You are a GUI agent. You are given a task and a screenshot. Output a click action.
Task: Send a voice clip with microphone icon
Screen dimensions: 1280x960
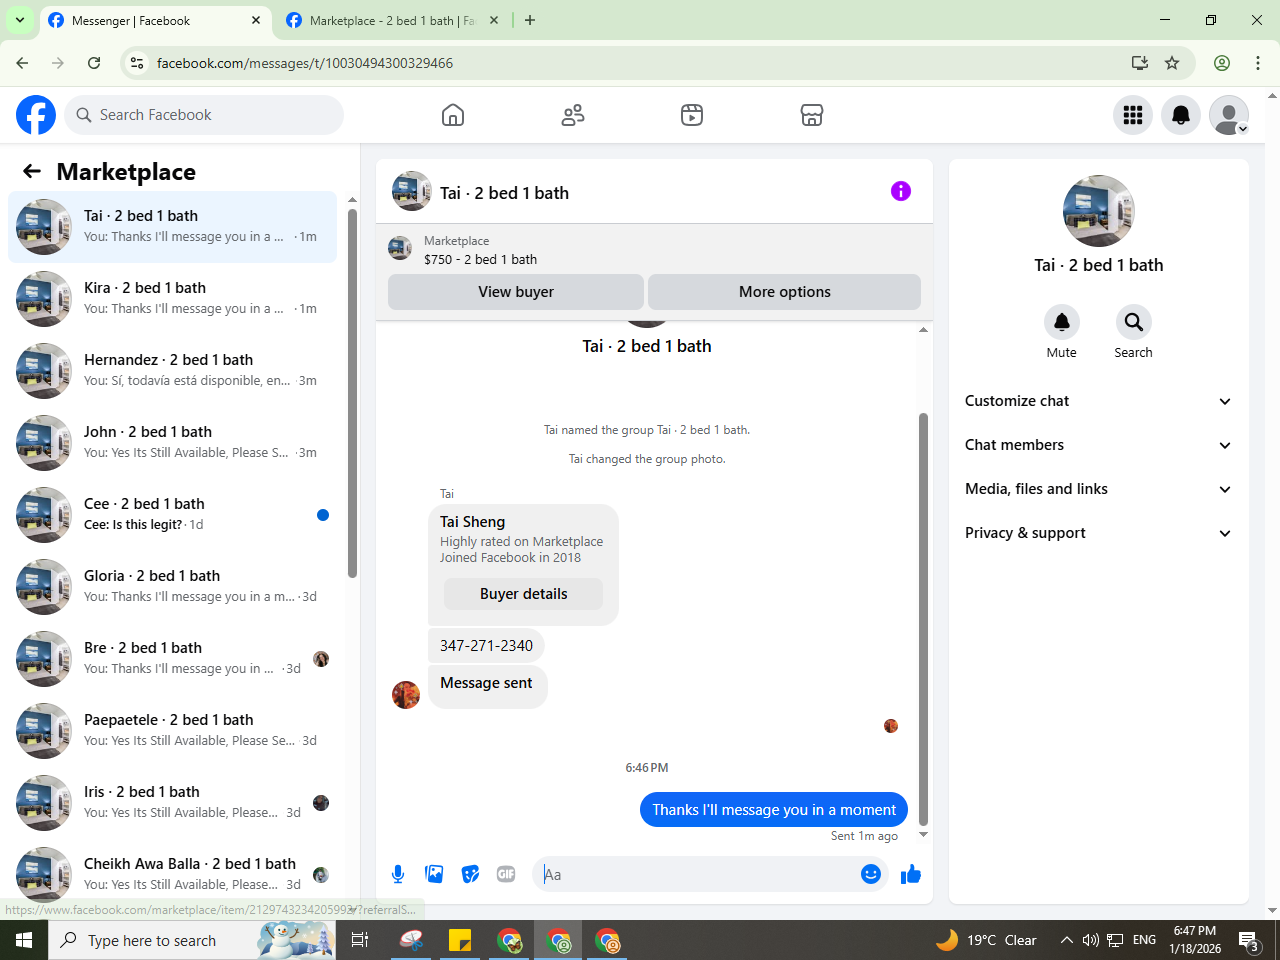click(398, 874)
